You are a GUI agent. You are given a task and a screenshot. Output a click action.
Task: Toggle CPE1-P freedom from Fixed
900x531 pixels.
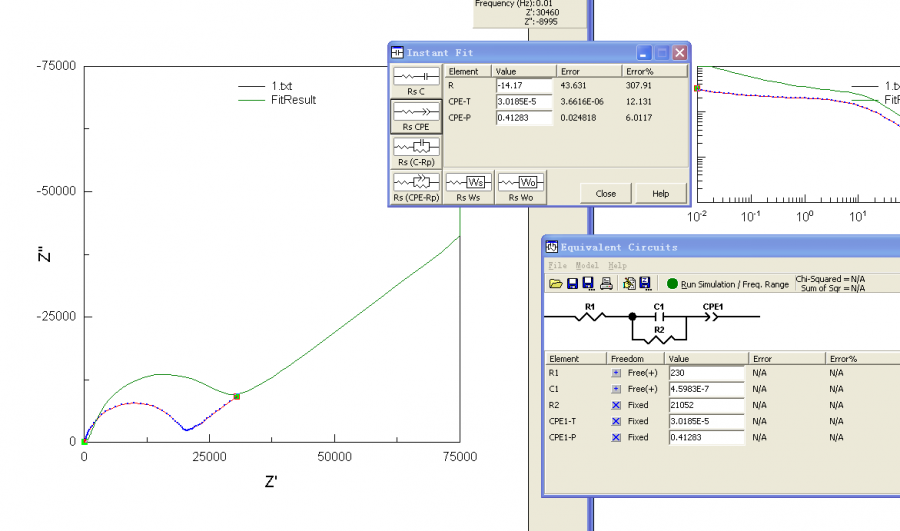(616, 437)
